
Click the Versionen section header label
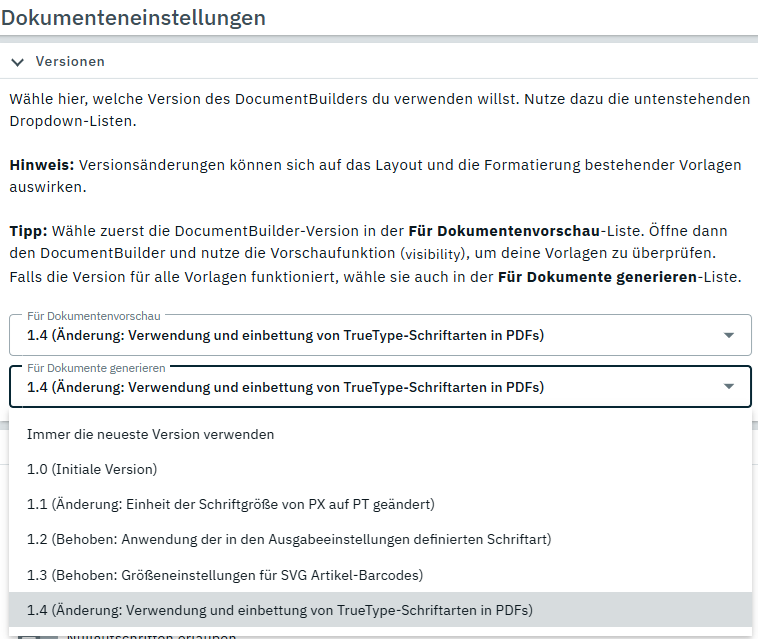pos(70,62)
